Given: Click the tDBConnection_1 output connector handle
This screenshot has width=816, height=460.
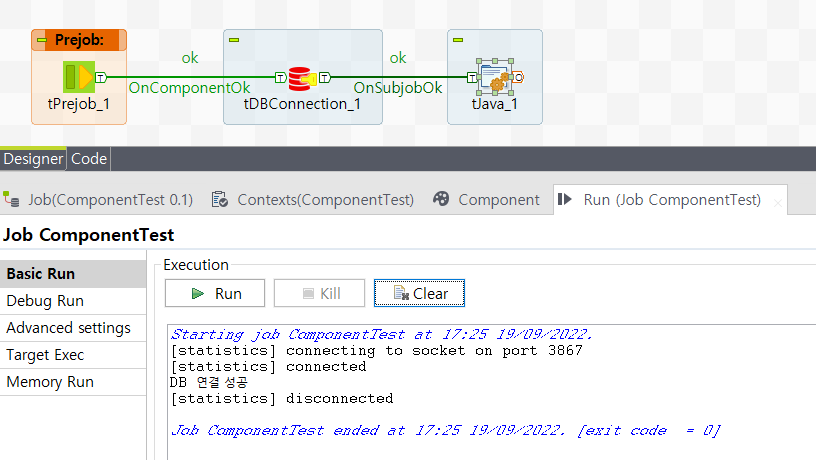Looking at the screenshot, I should point(325,78).
